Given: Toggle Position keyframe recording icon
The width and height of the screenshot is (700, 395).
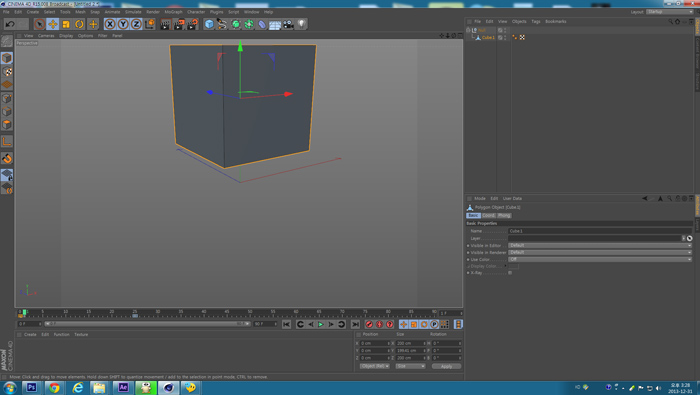Looking at the screenshot, I should (403, 324).
